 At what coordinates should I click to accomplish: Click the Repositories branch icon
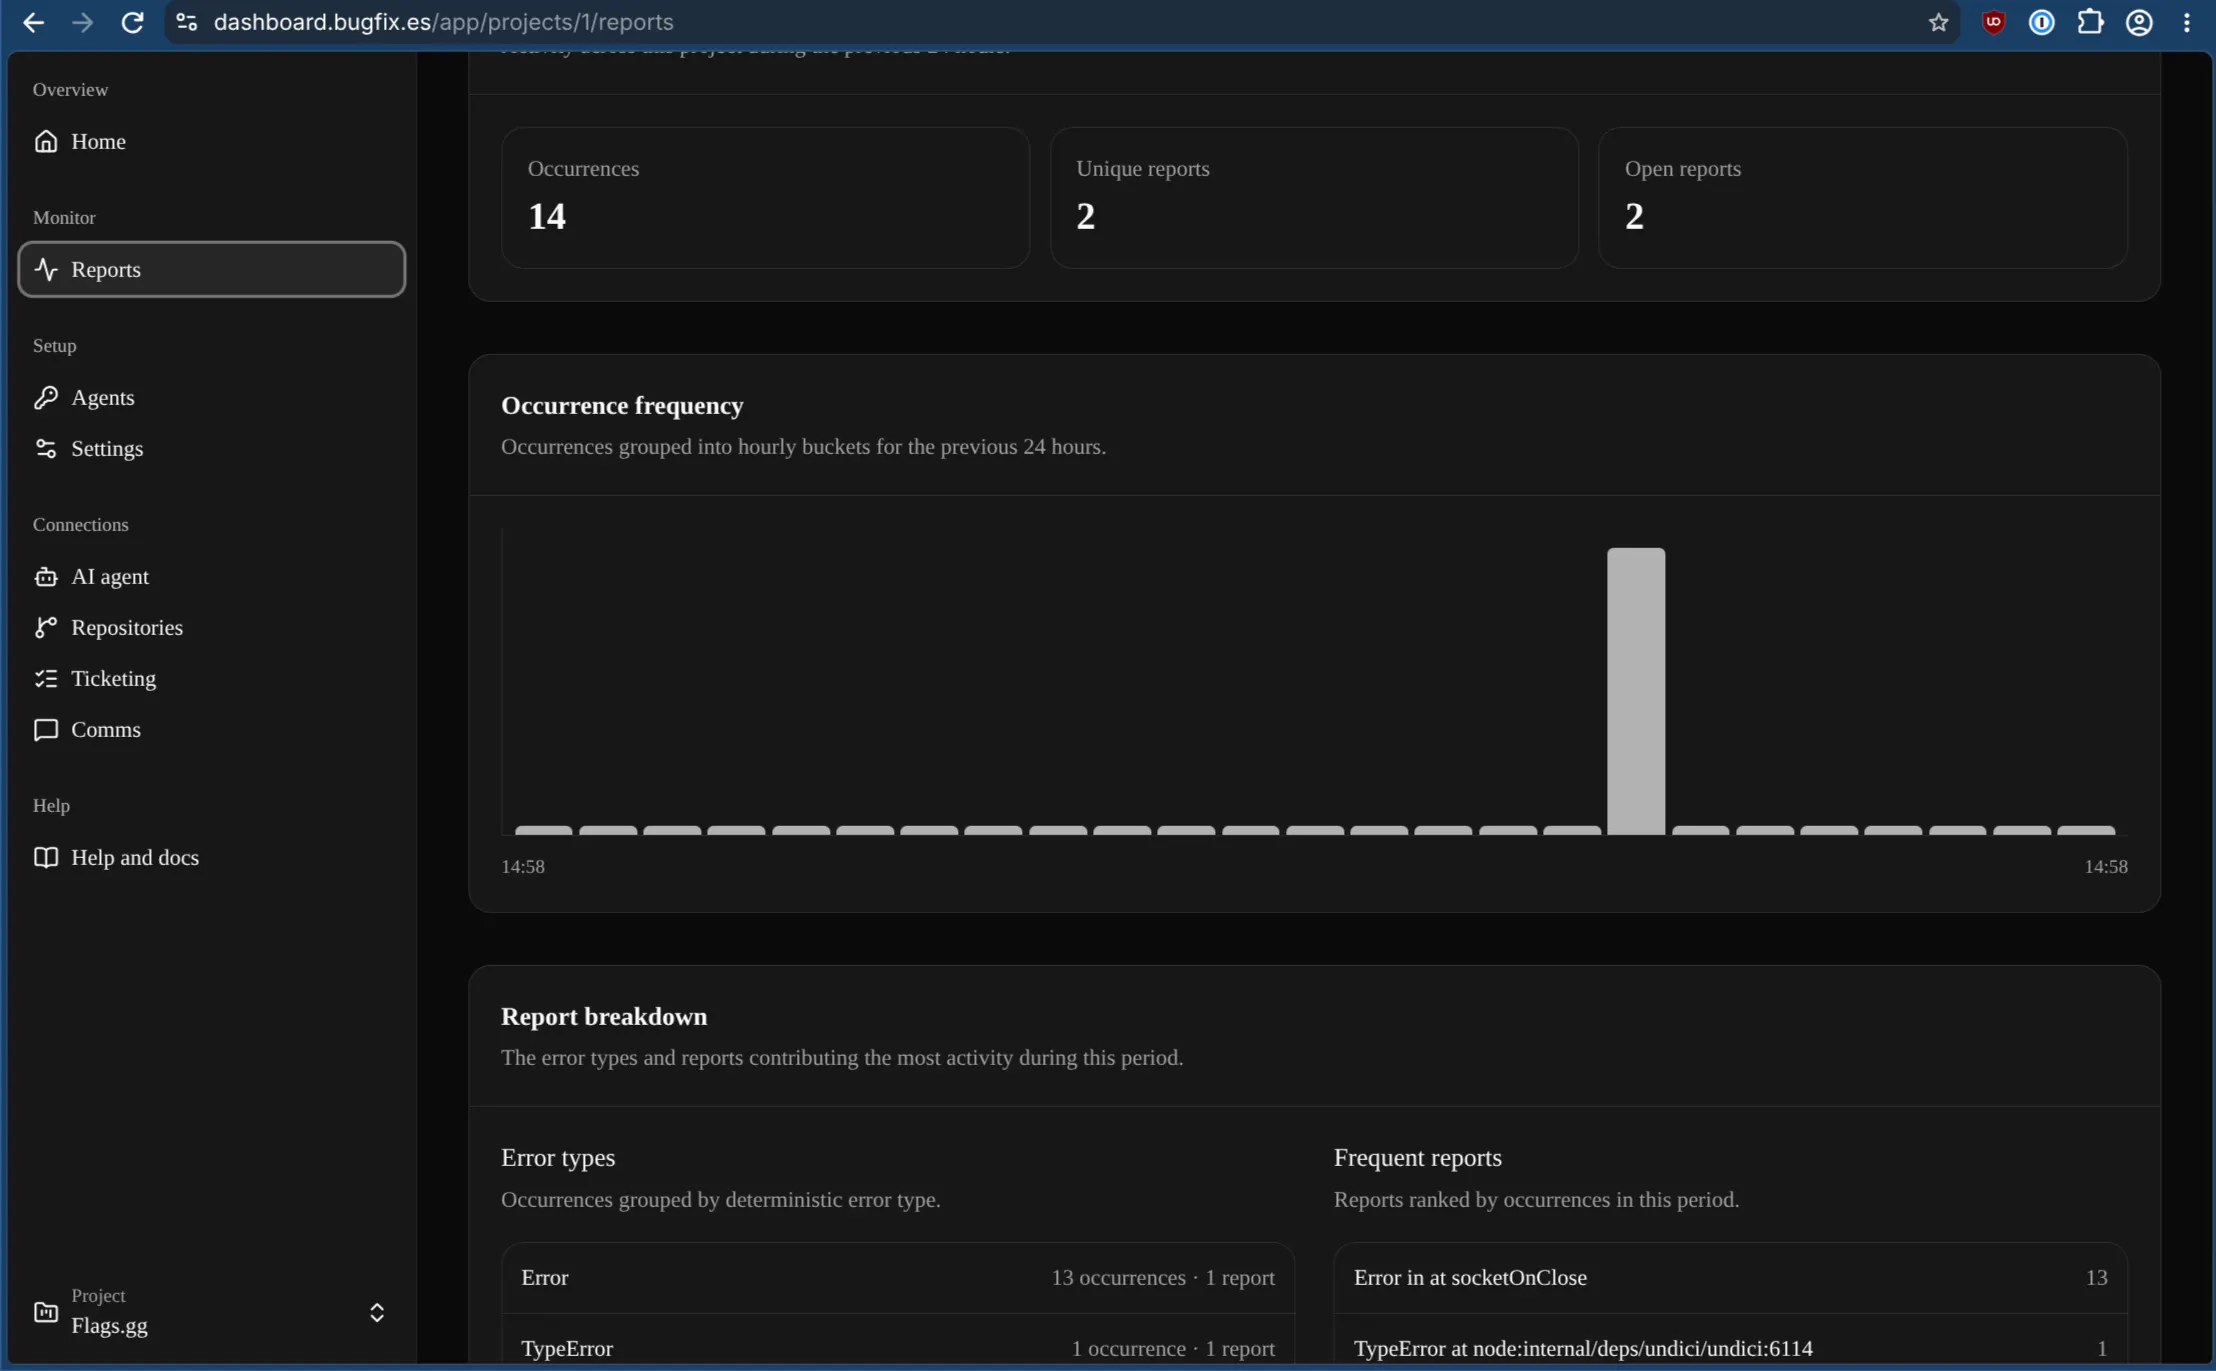[x=46, y=627]
